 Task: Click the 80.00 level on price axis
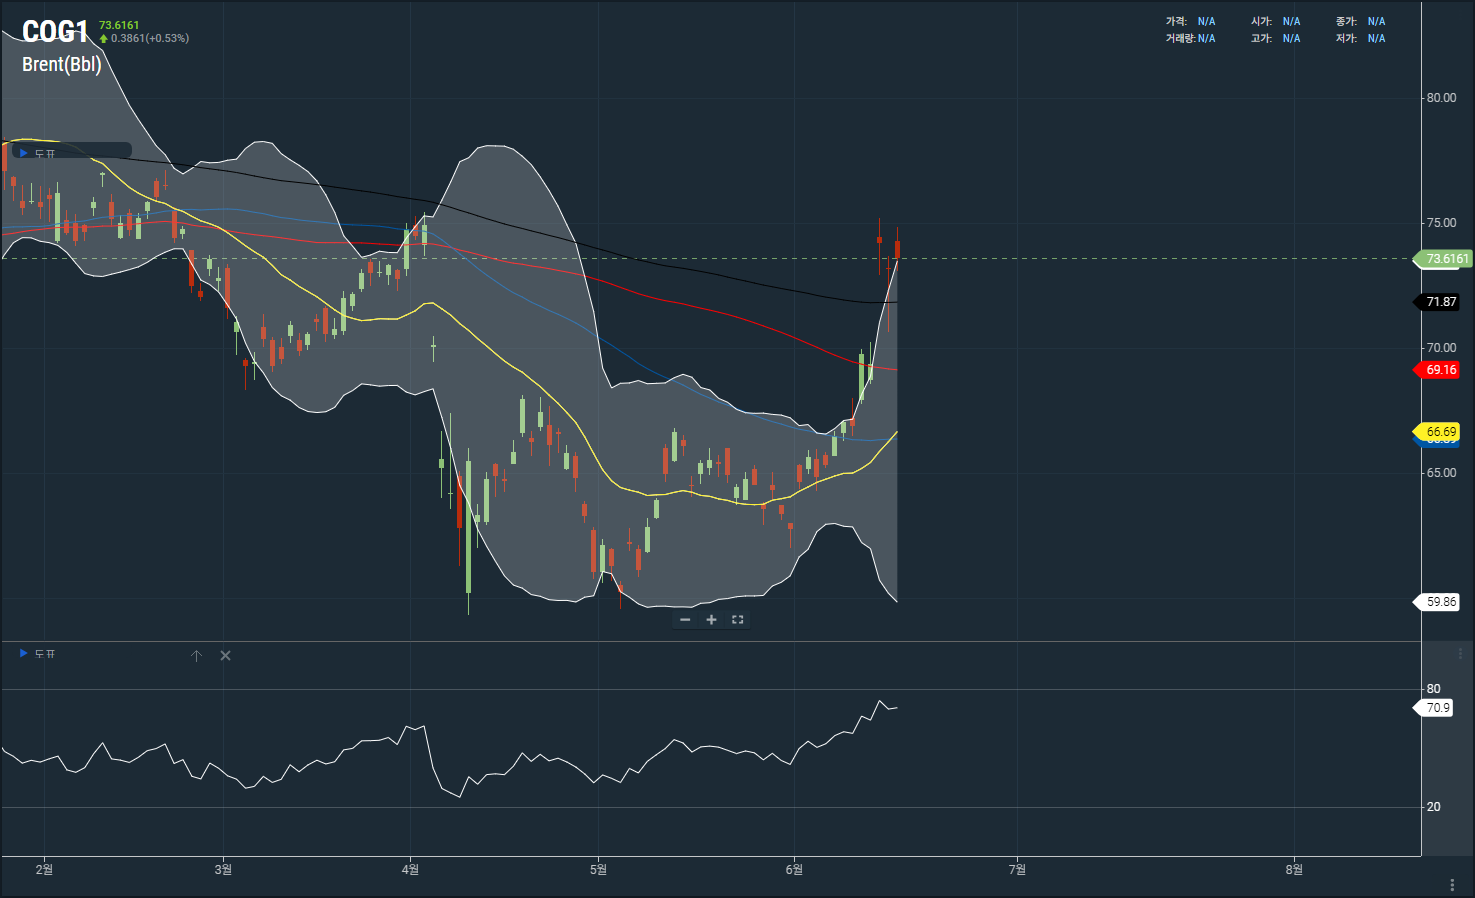(x=1441, y=98)
